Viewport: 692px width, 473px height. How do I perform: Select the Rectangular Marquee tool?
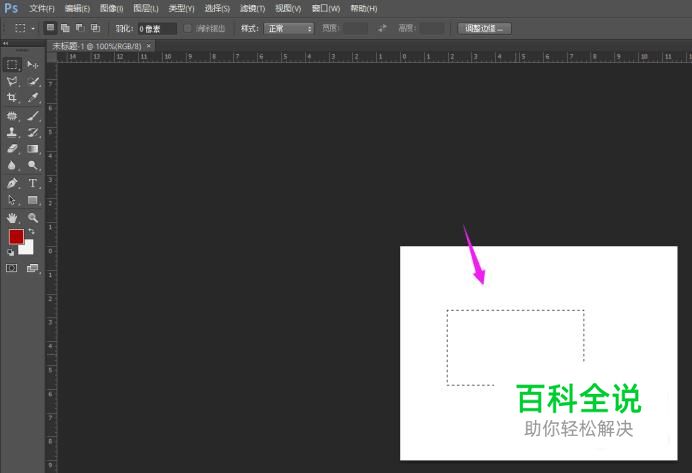pyautogui.click(x=13, y=64)
